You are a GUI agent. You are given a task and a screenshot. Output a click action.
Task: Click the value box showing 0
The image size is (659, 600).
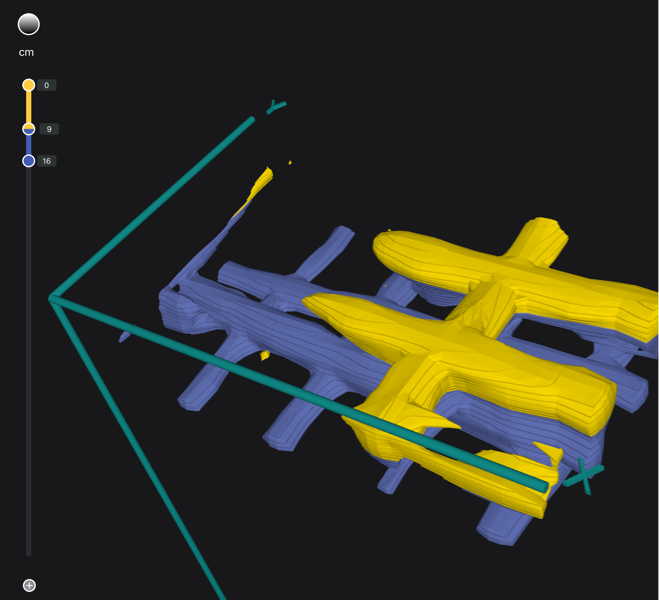pos(47,86)
